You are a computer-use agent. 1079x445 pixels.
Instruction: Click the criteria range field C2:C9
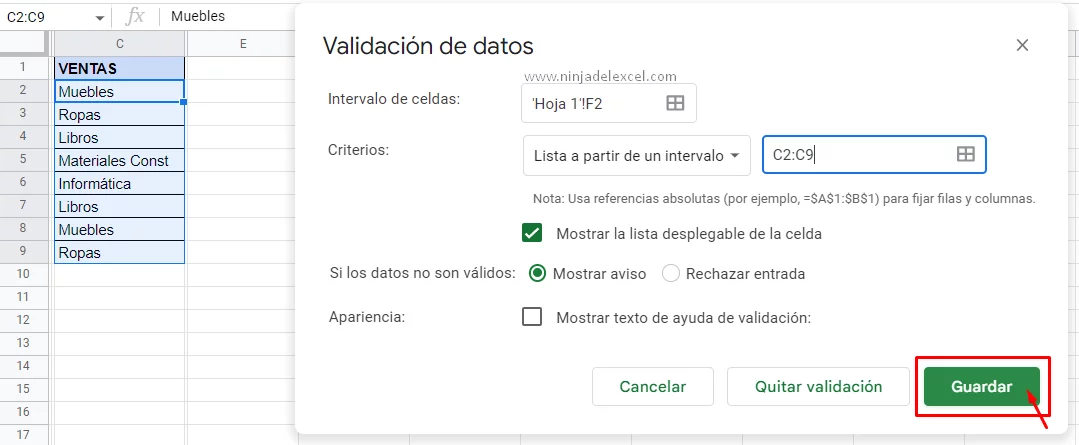click(874, 155)
